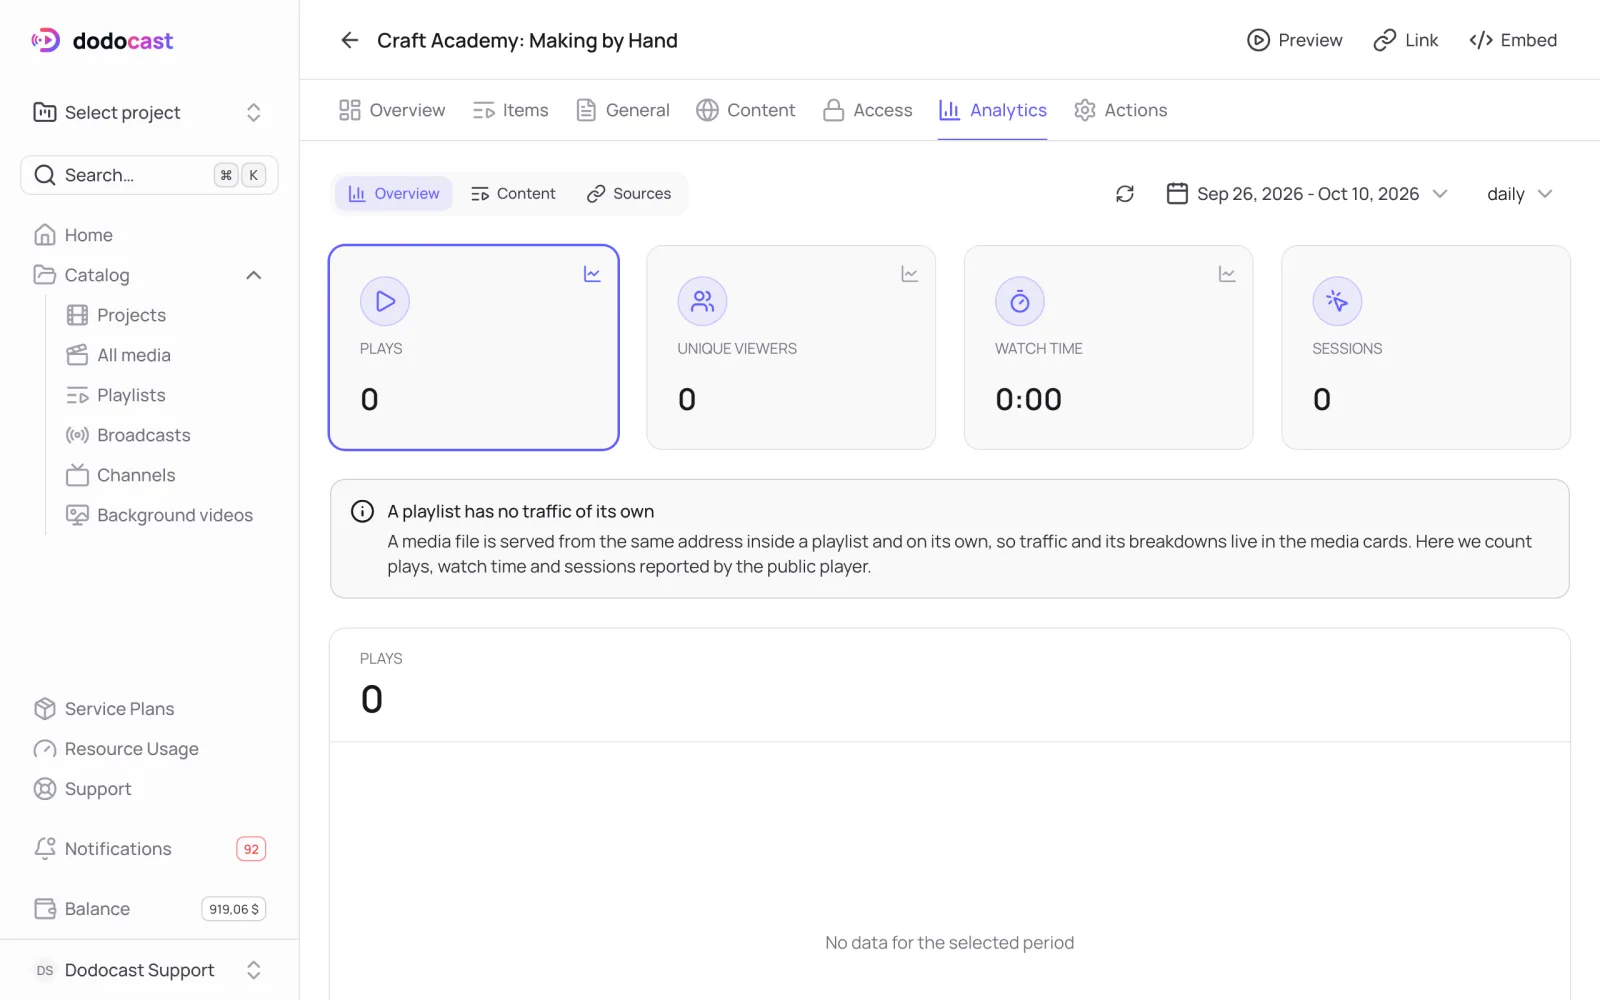Go to Home in sidebar

[x=150, y=235]
